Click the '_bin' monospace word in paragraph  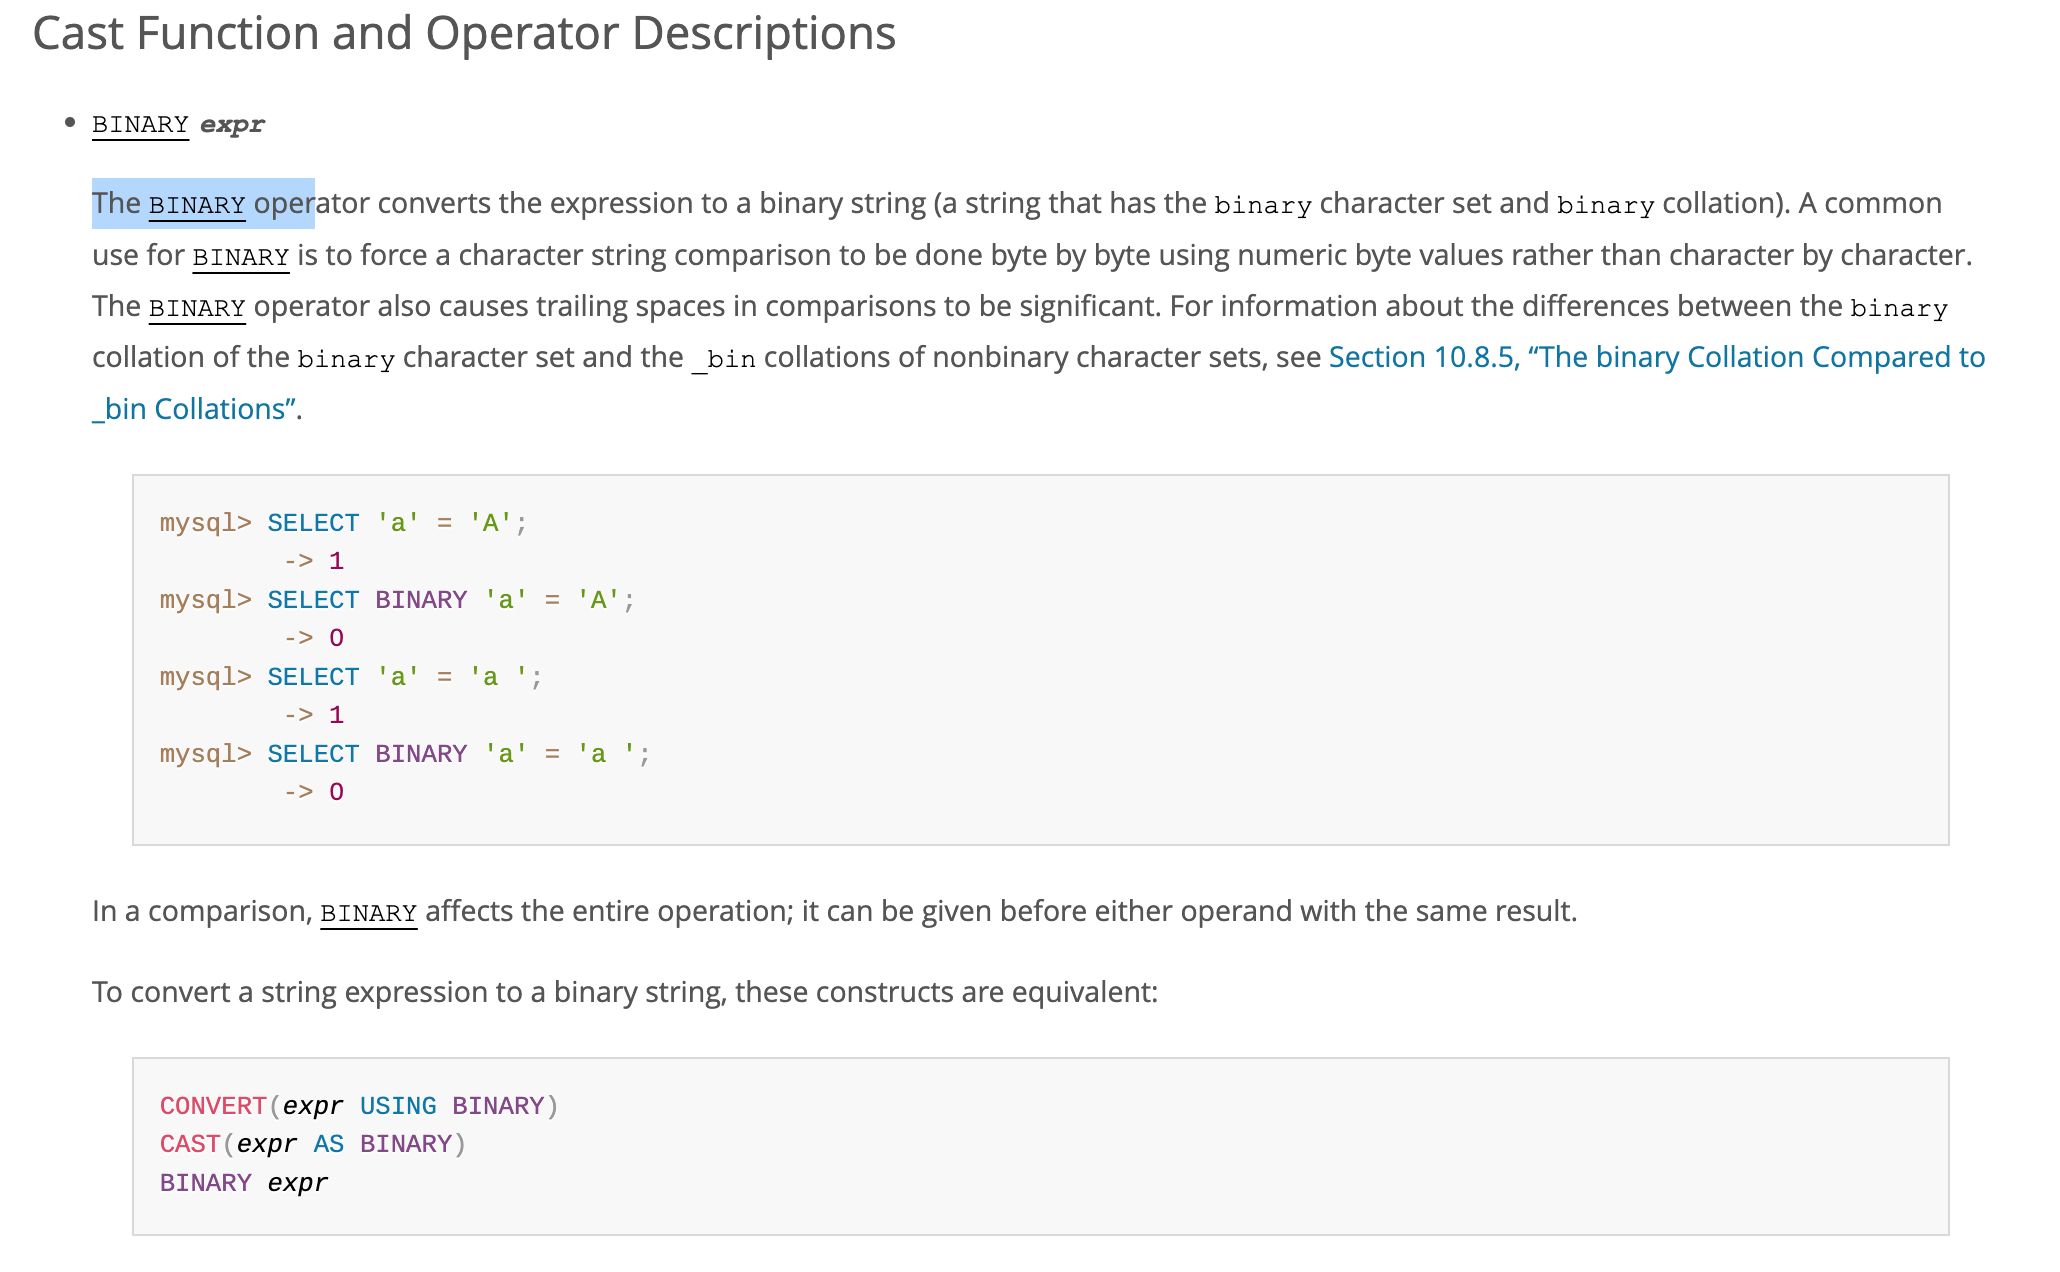point(723,359)
